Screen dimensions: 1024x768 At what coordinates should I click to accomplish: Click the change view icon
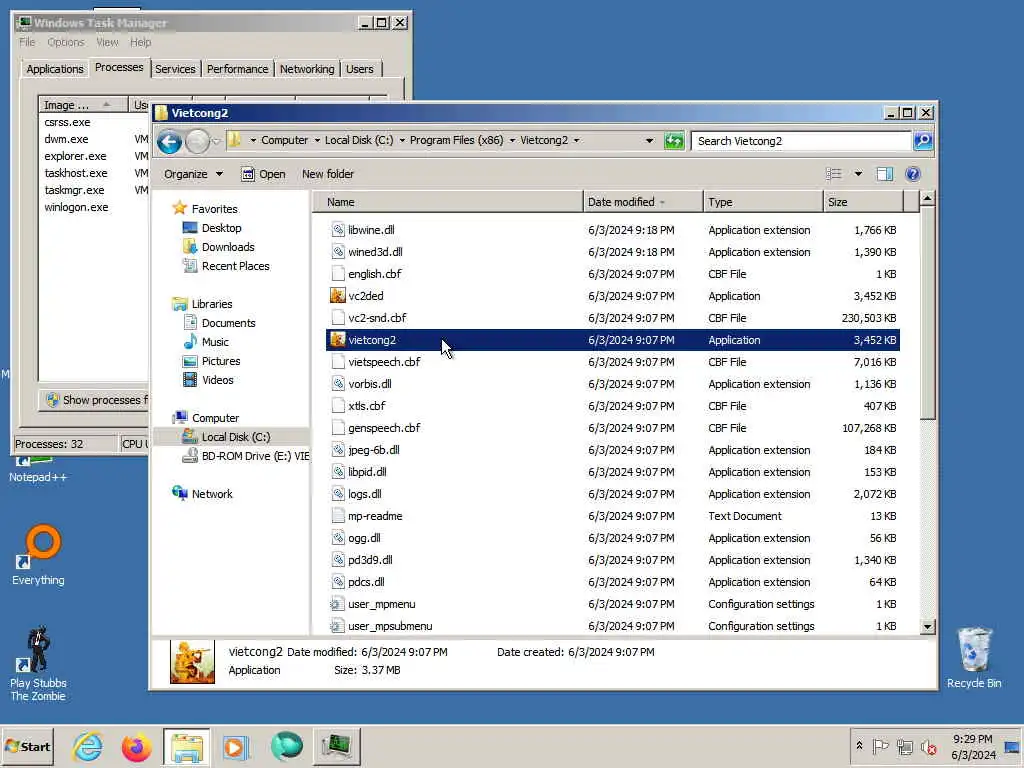834,174
